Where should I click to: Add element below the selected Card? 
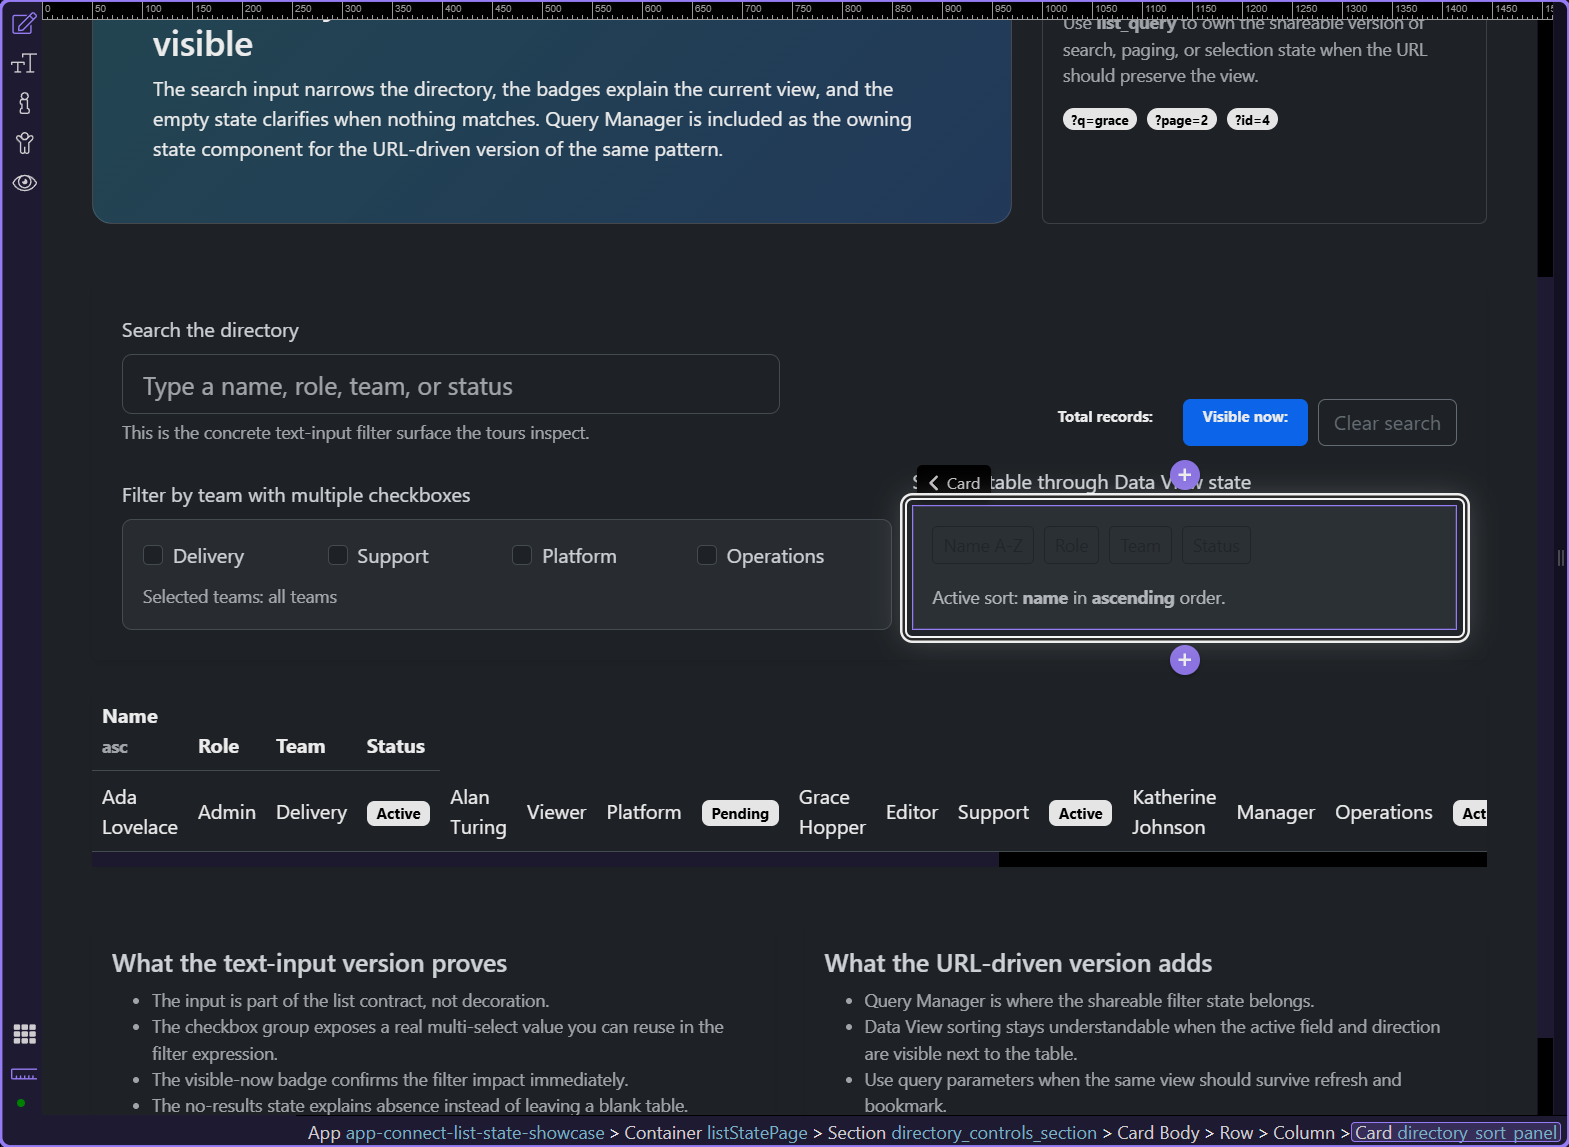1185,660
